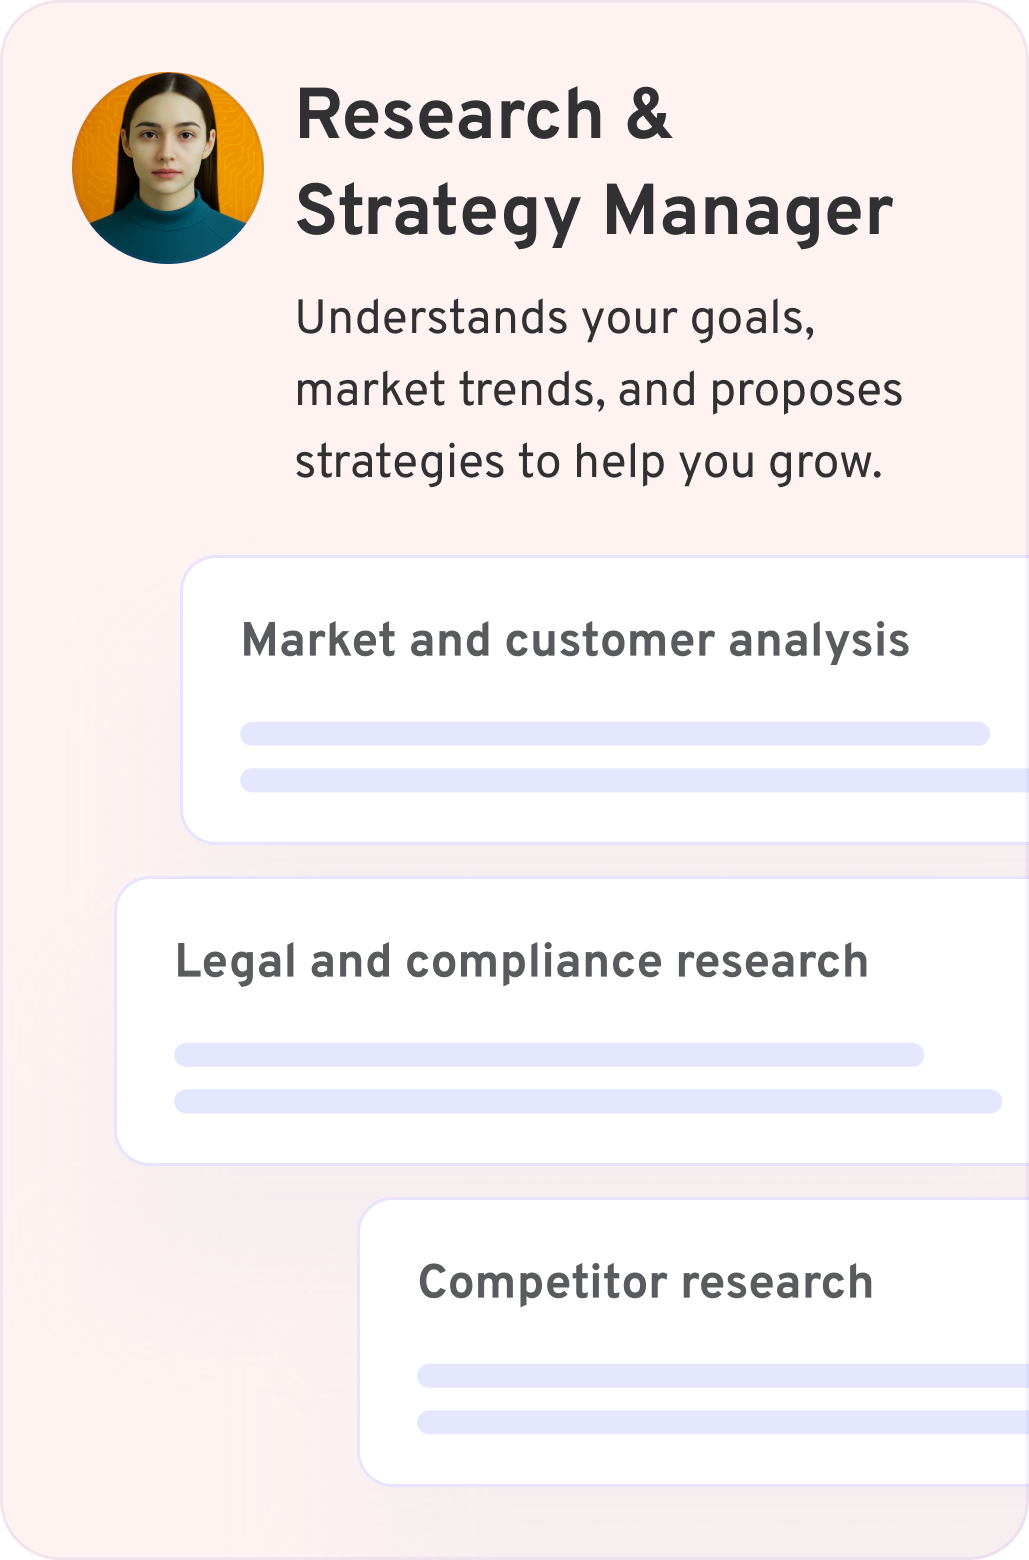
Task: Open the Legal and compliance research title
Action: pyautogui.click(x=521, y=962)
